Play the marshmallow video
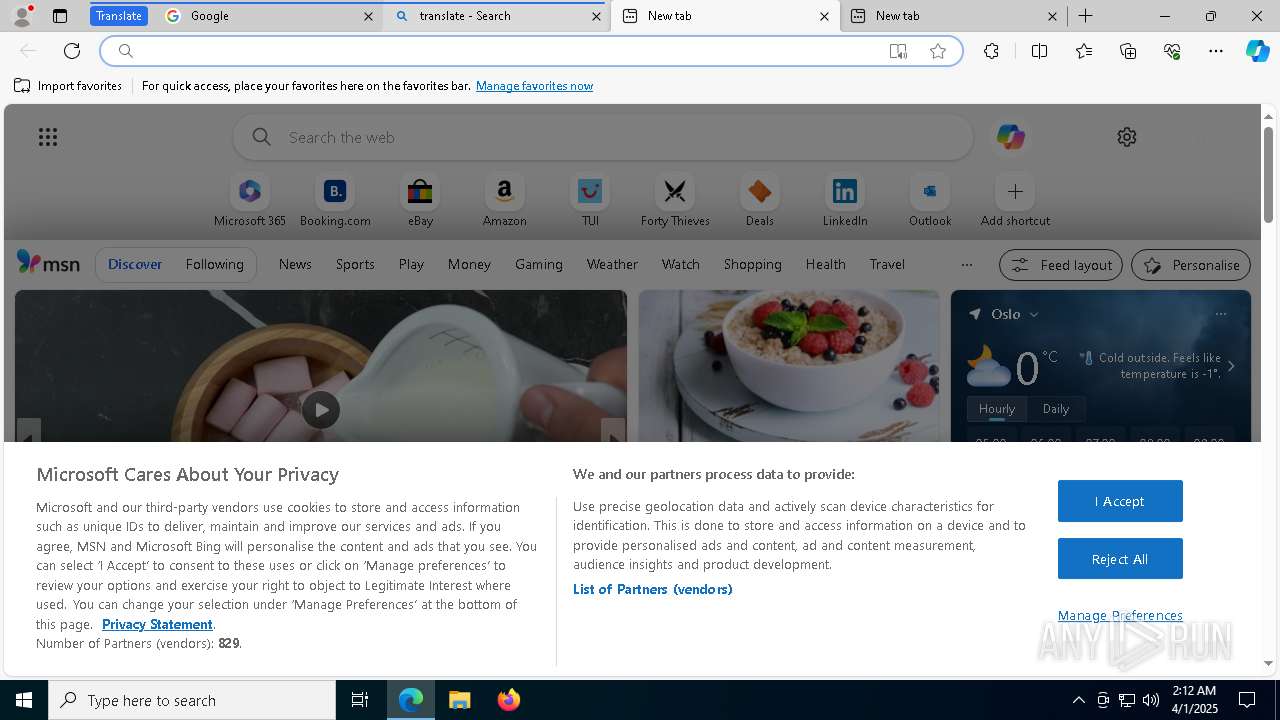Viewport: 1280px width, 720px height. [321, 410]
